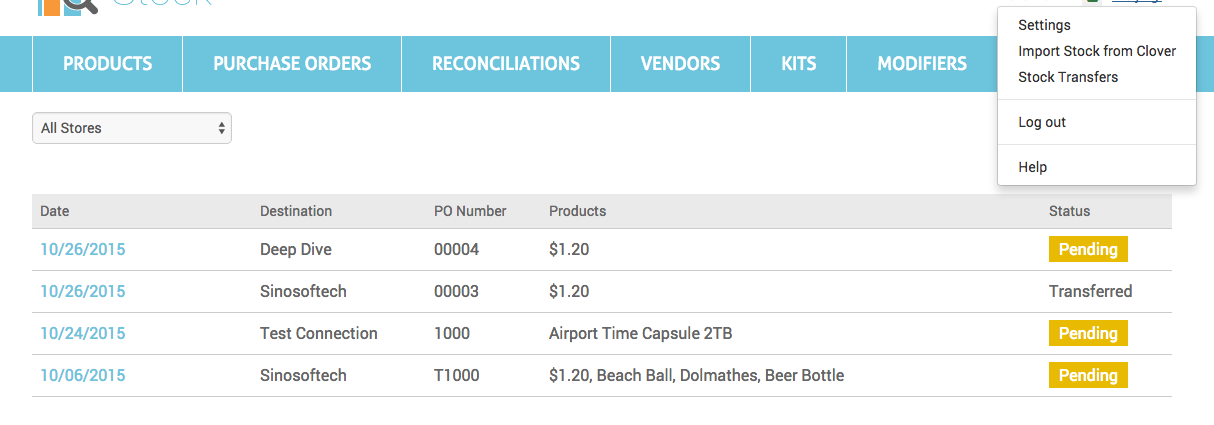
Task: Select the Kits tab
Action: 799,64
